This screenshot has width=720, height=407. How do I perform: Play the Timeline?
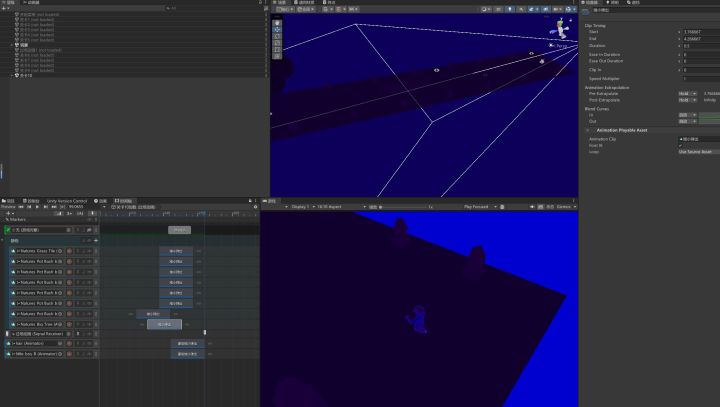click(x=37, y=207)
